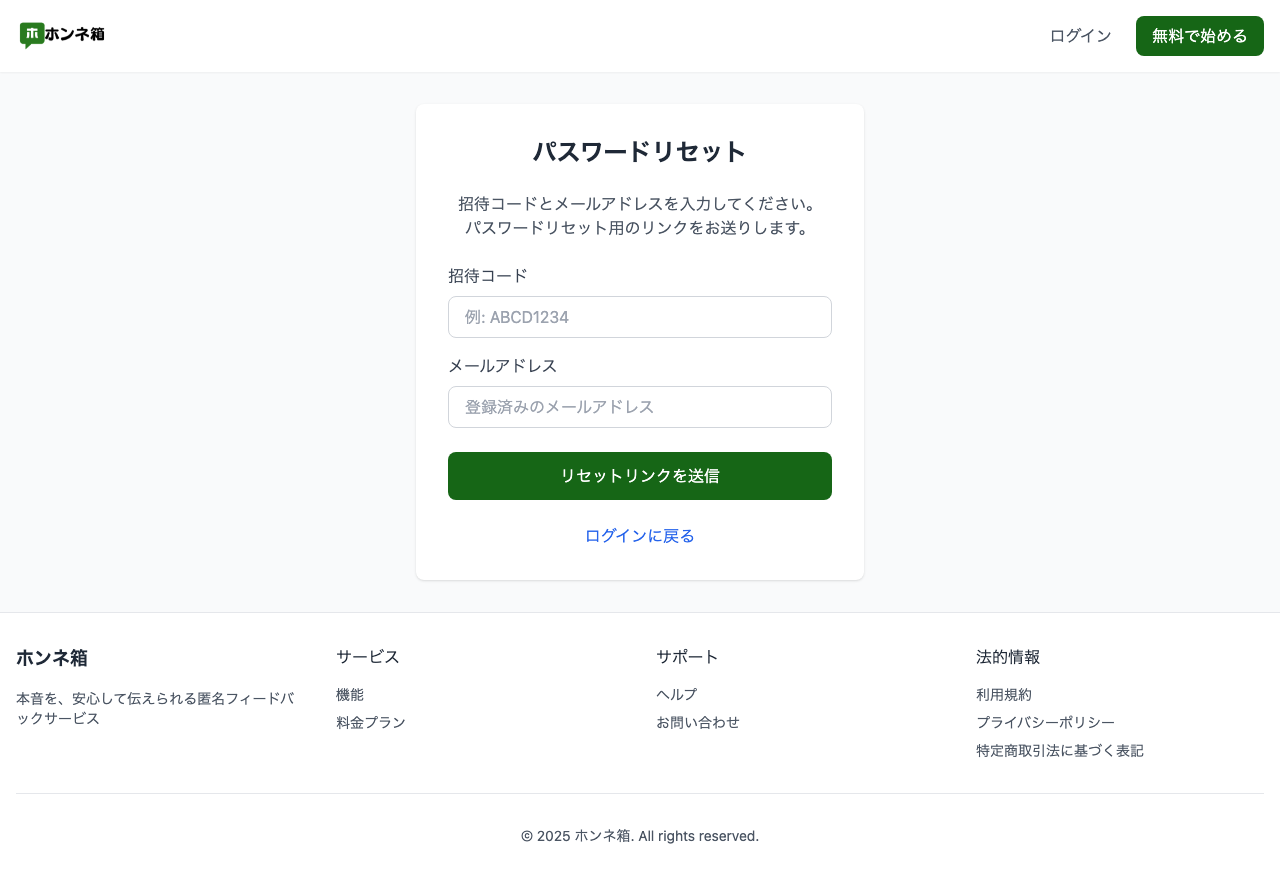Screen dimensions: 1280x878
Task: Select the サポート footer section heading
Action: tap(686, 657)
